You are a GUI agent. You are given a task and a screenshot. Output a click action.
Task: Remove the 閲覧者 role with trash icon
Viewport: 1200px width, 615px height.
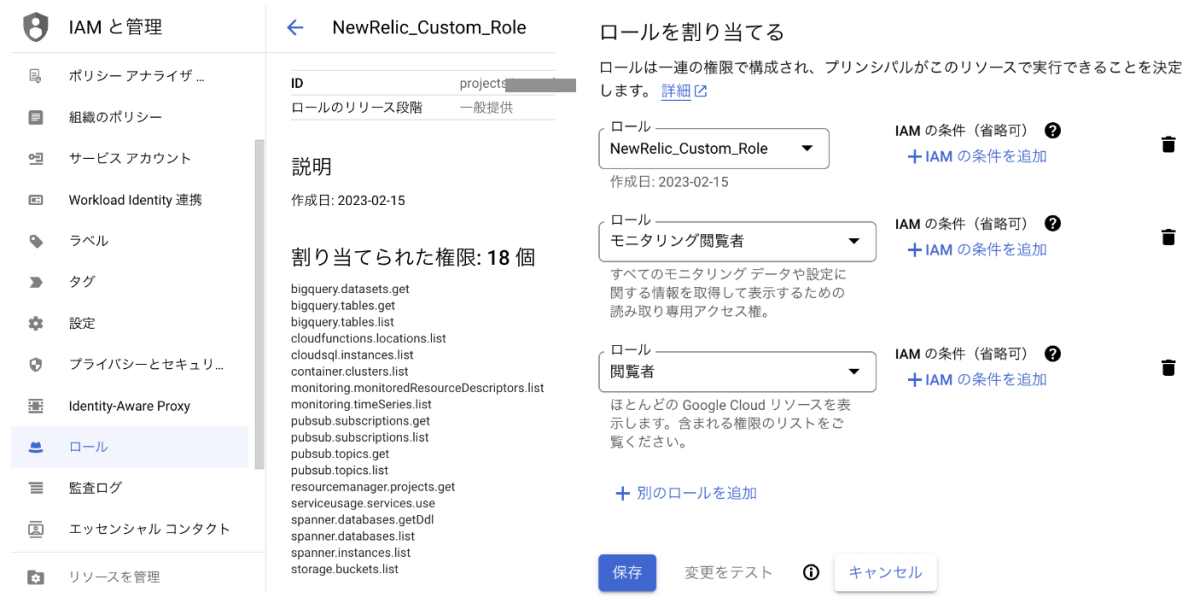1167,368
